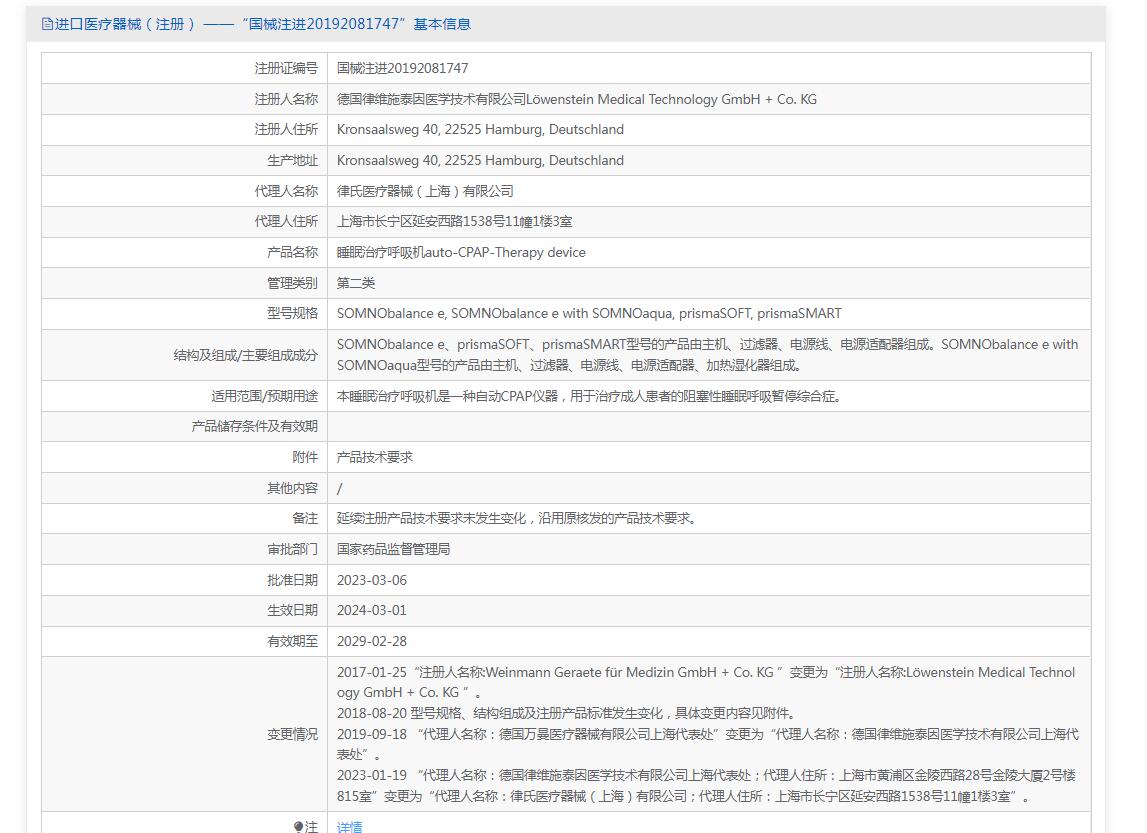Click the Kronsaalsweg address in 注册人住所 row
Screen dimensions: 1147x833
[480, 129]
